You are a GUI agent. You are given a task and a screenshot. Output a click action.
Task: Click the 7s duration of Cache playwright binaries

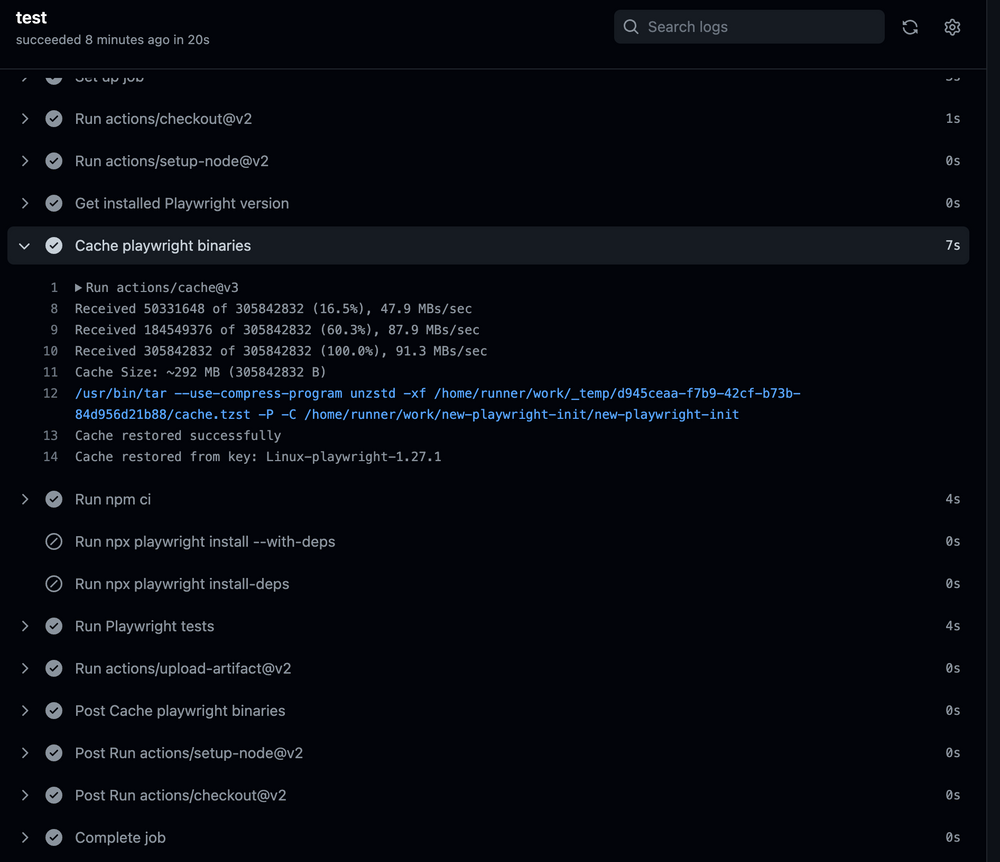click(x=953, y=245)
